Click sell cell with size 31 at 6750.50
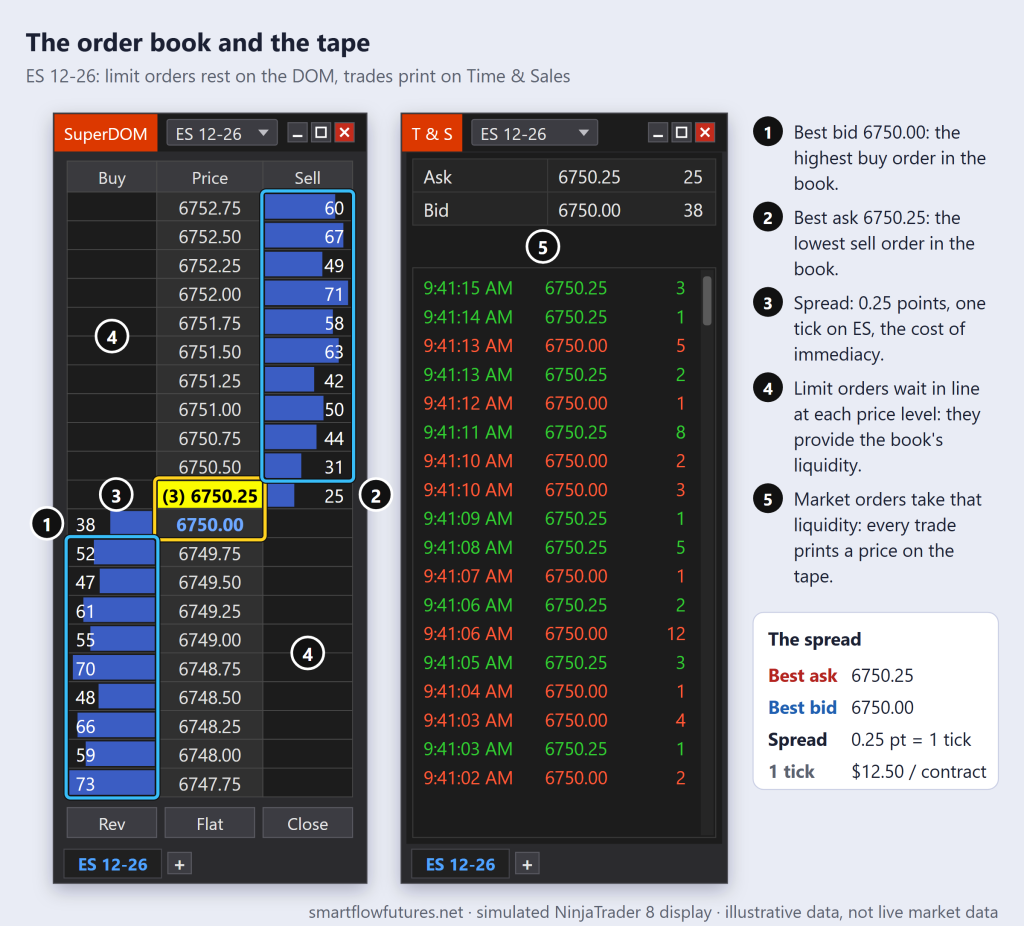Viewport: 1024px width, 926px height. coord(308,466)
